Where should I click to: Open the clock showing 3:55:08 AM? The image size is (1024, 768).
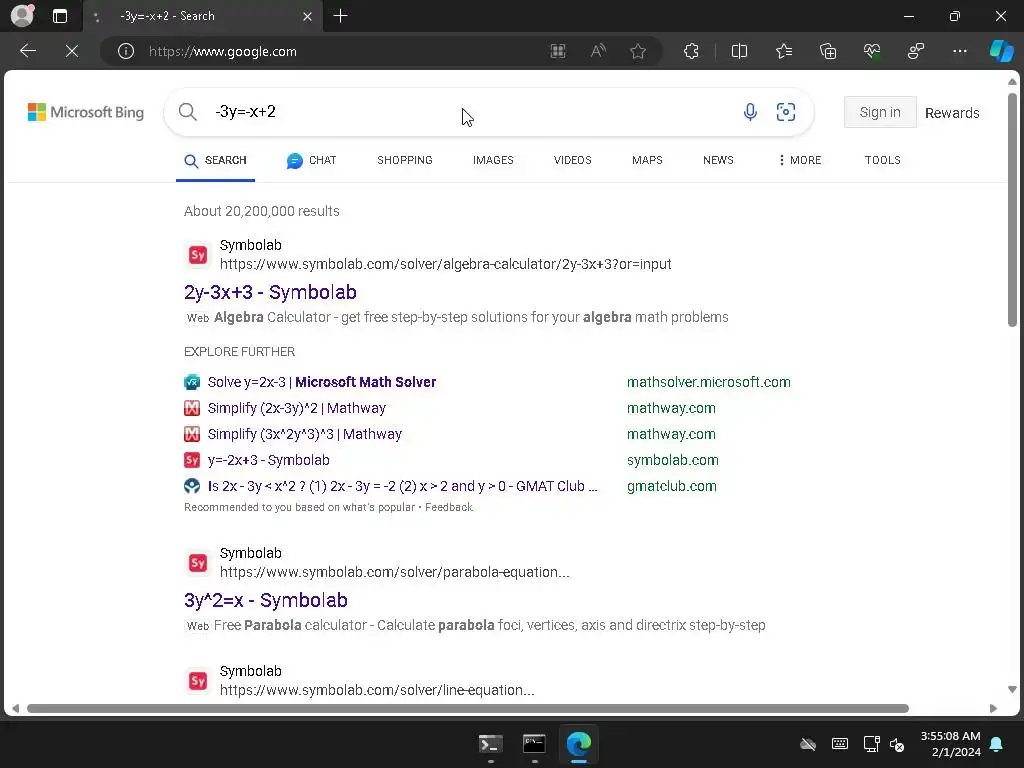[x=950, y=744]
